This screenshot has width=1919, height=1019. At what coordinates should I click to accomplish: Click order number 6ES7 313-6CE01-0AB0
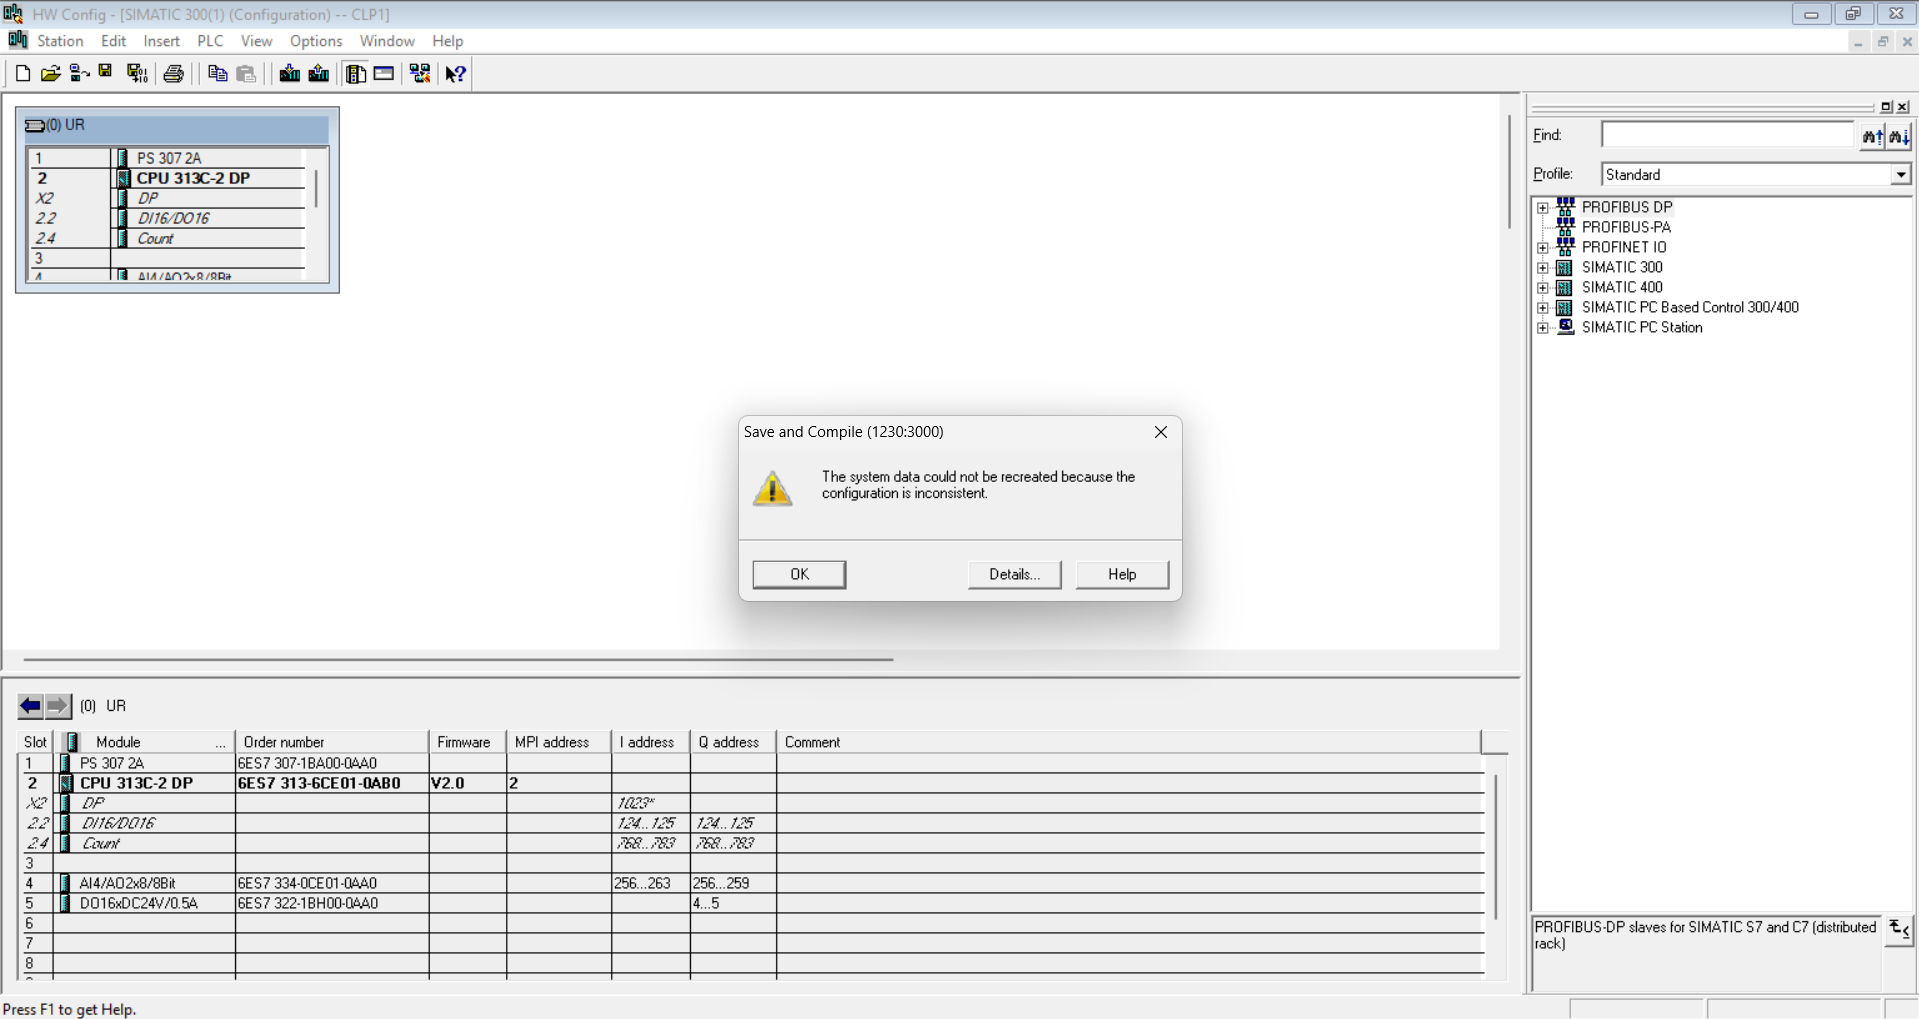(x=319, y=783)
